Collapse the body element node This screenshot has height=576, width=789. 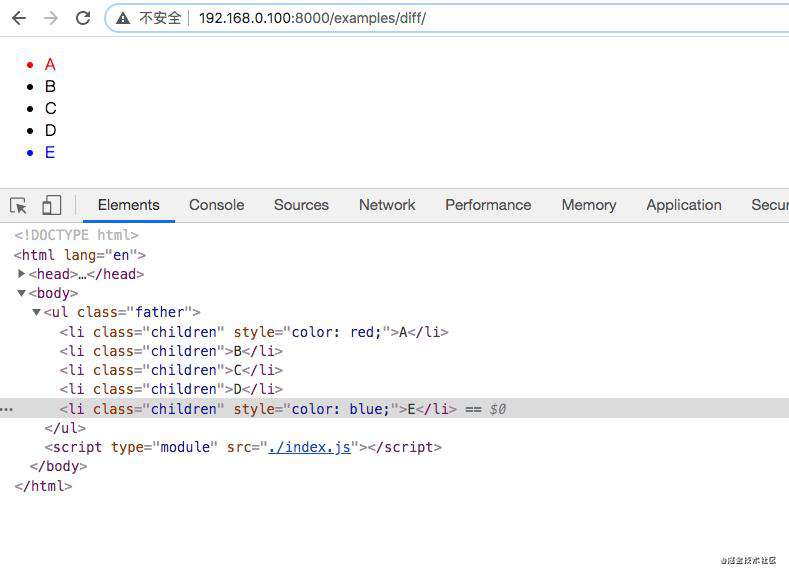[x=21, y=293]
